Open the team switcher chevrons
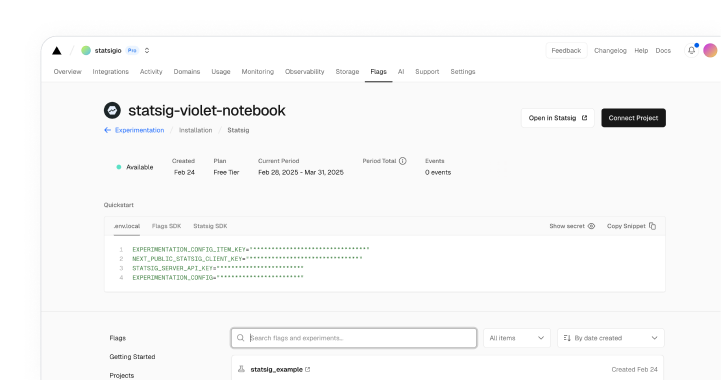 147,51
